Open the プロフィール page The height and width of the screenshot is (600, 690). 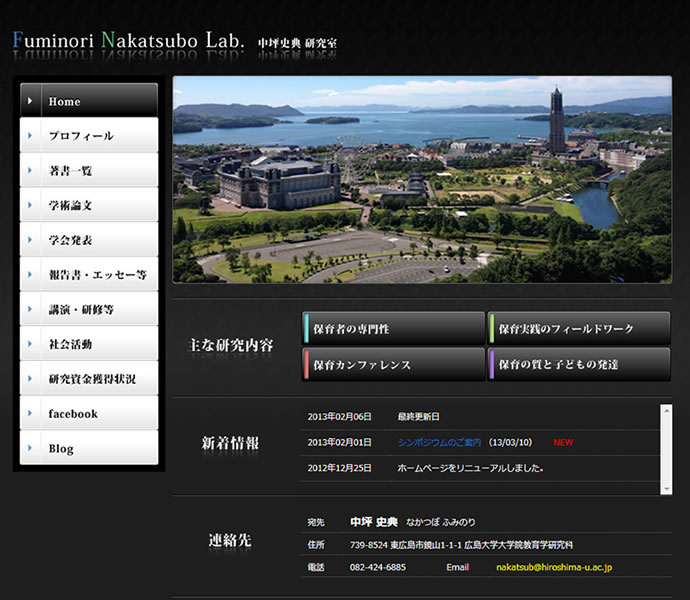coord(89,136)
